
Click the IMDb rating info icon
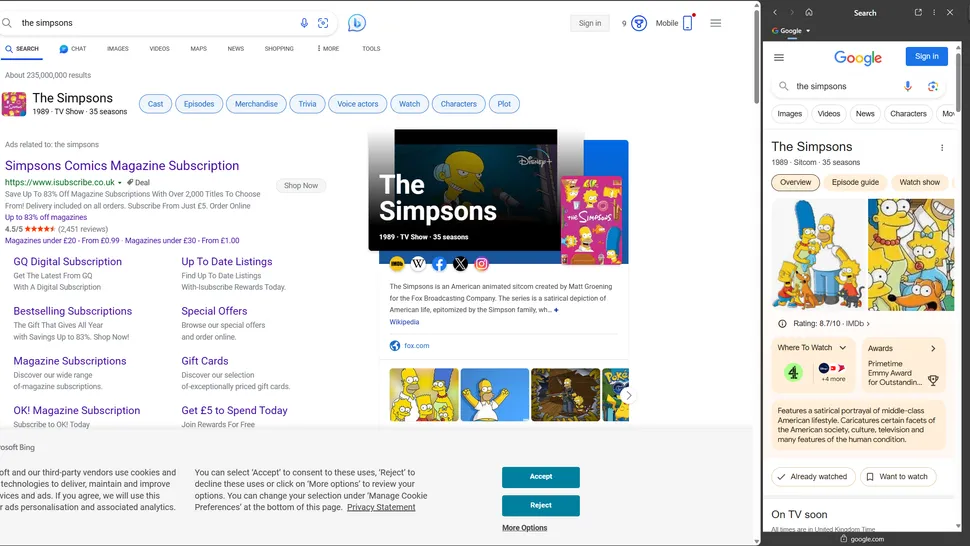click(x=782, y=323)
